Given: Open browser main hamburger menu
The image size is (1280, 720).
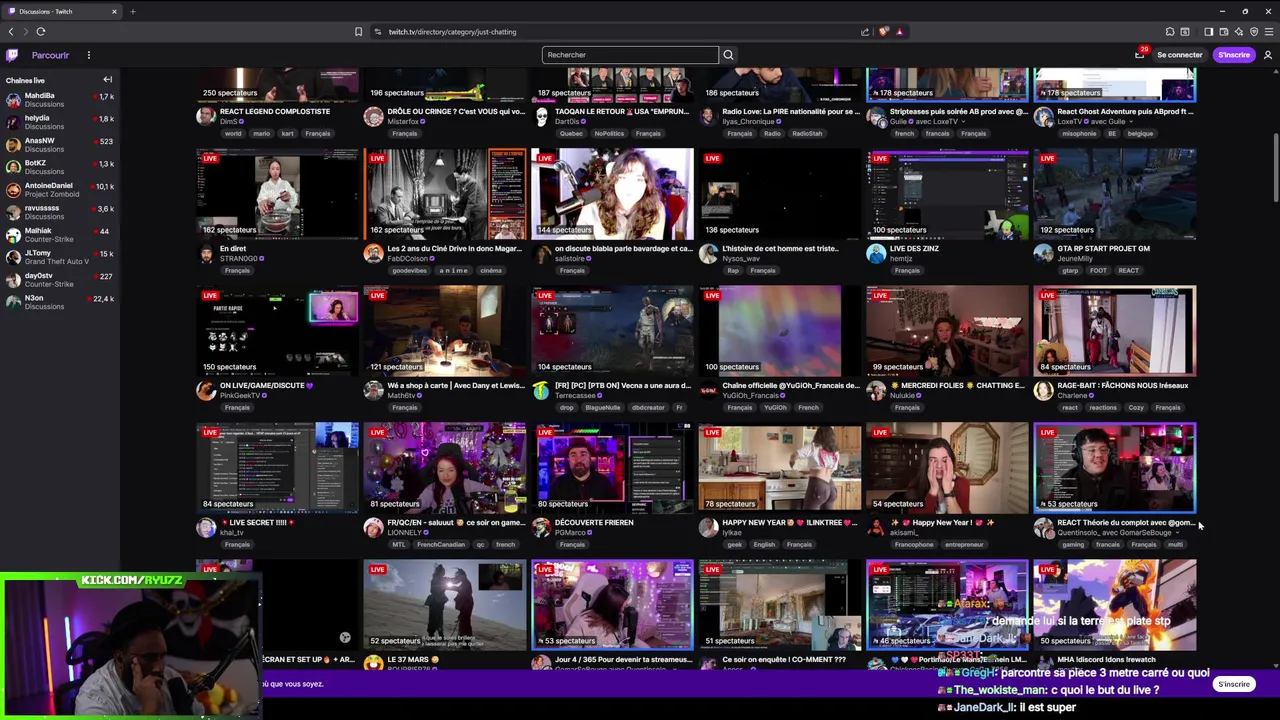Looking at the screenshot, I should (x=1269, y=32).
